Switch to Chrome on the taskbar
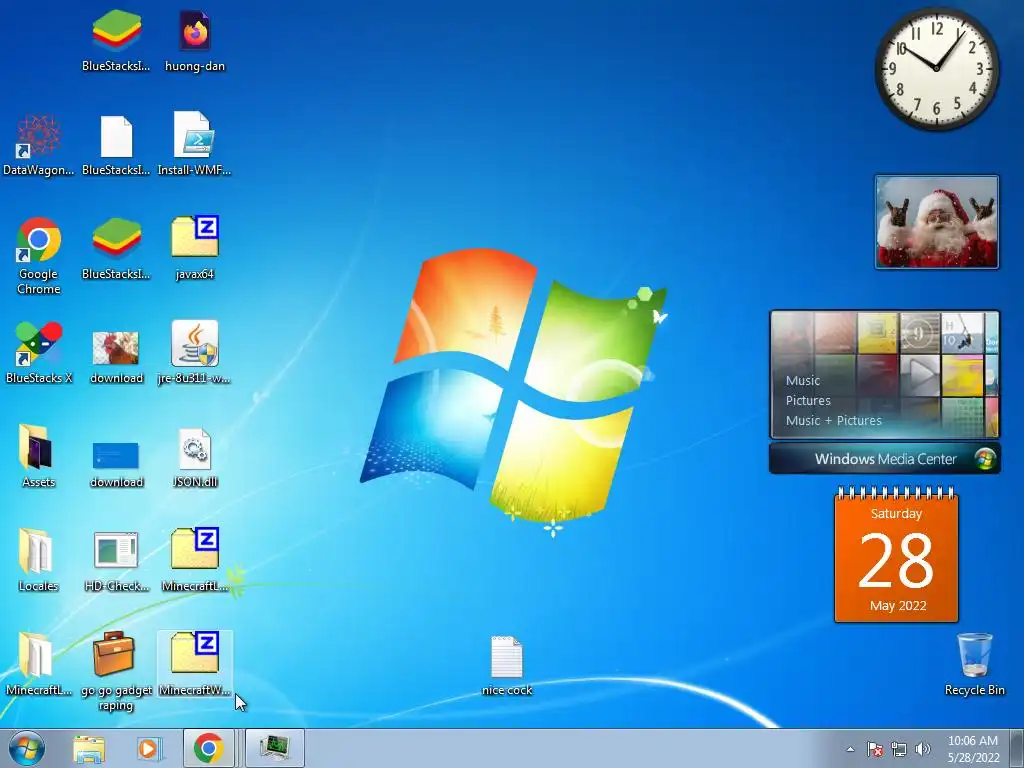Image resolution: width=1024 pixels, height=768 pixels. coord(208,748)
